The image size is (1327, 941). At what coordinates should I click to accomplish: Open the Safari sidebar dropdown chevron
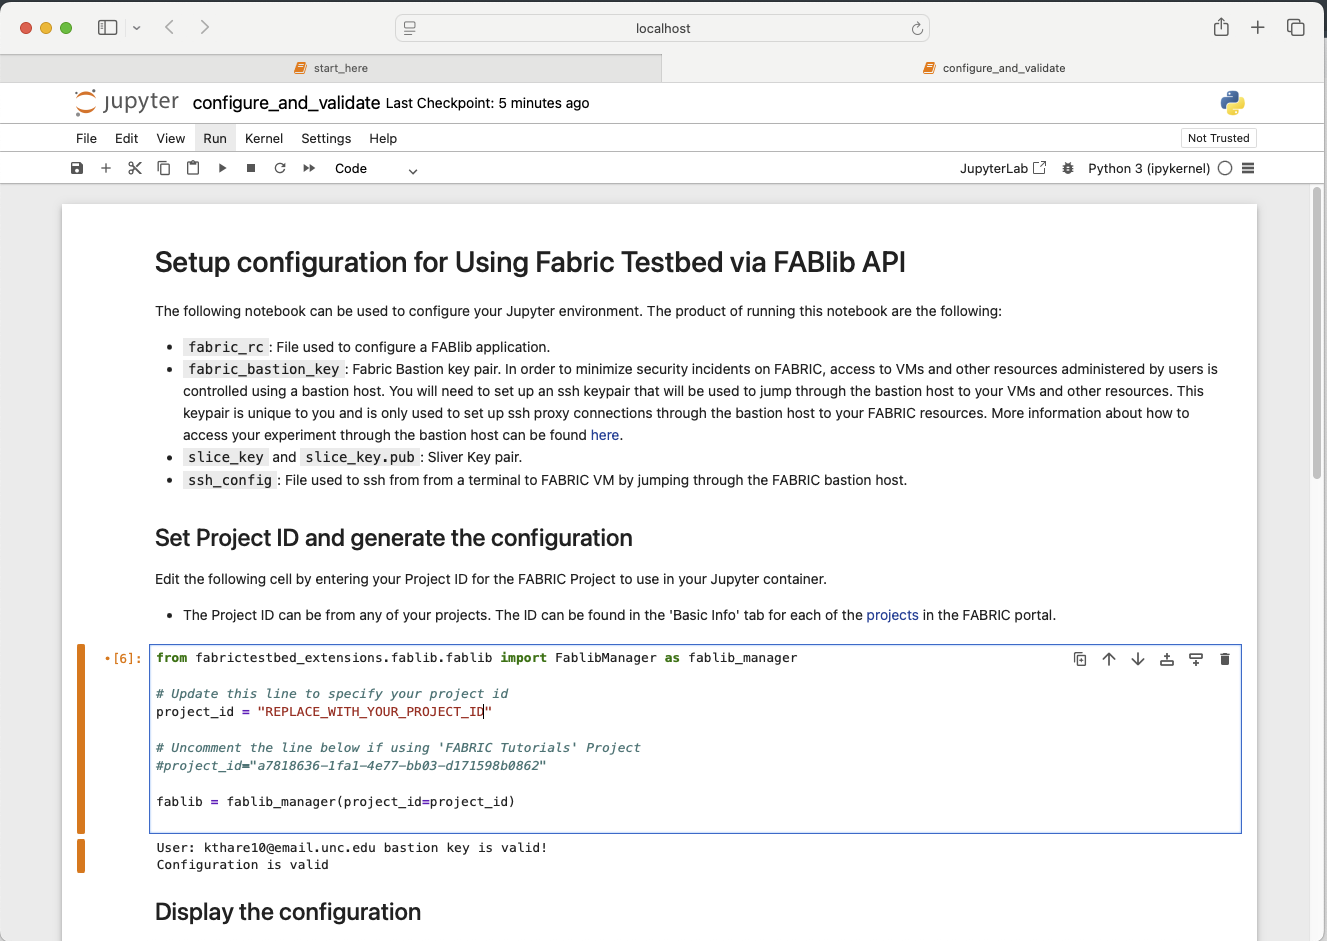(137, 28)
